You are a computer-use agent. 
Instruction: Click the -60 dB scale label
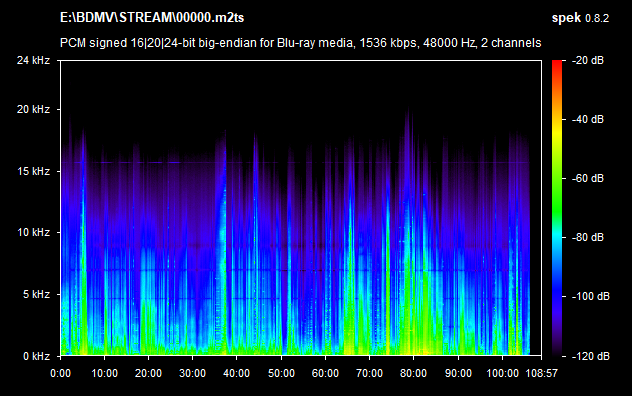pyautogui.click(x=588, y=178)
